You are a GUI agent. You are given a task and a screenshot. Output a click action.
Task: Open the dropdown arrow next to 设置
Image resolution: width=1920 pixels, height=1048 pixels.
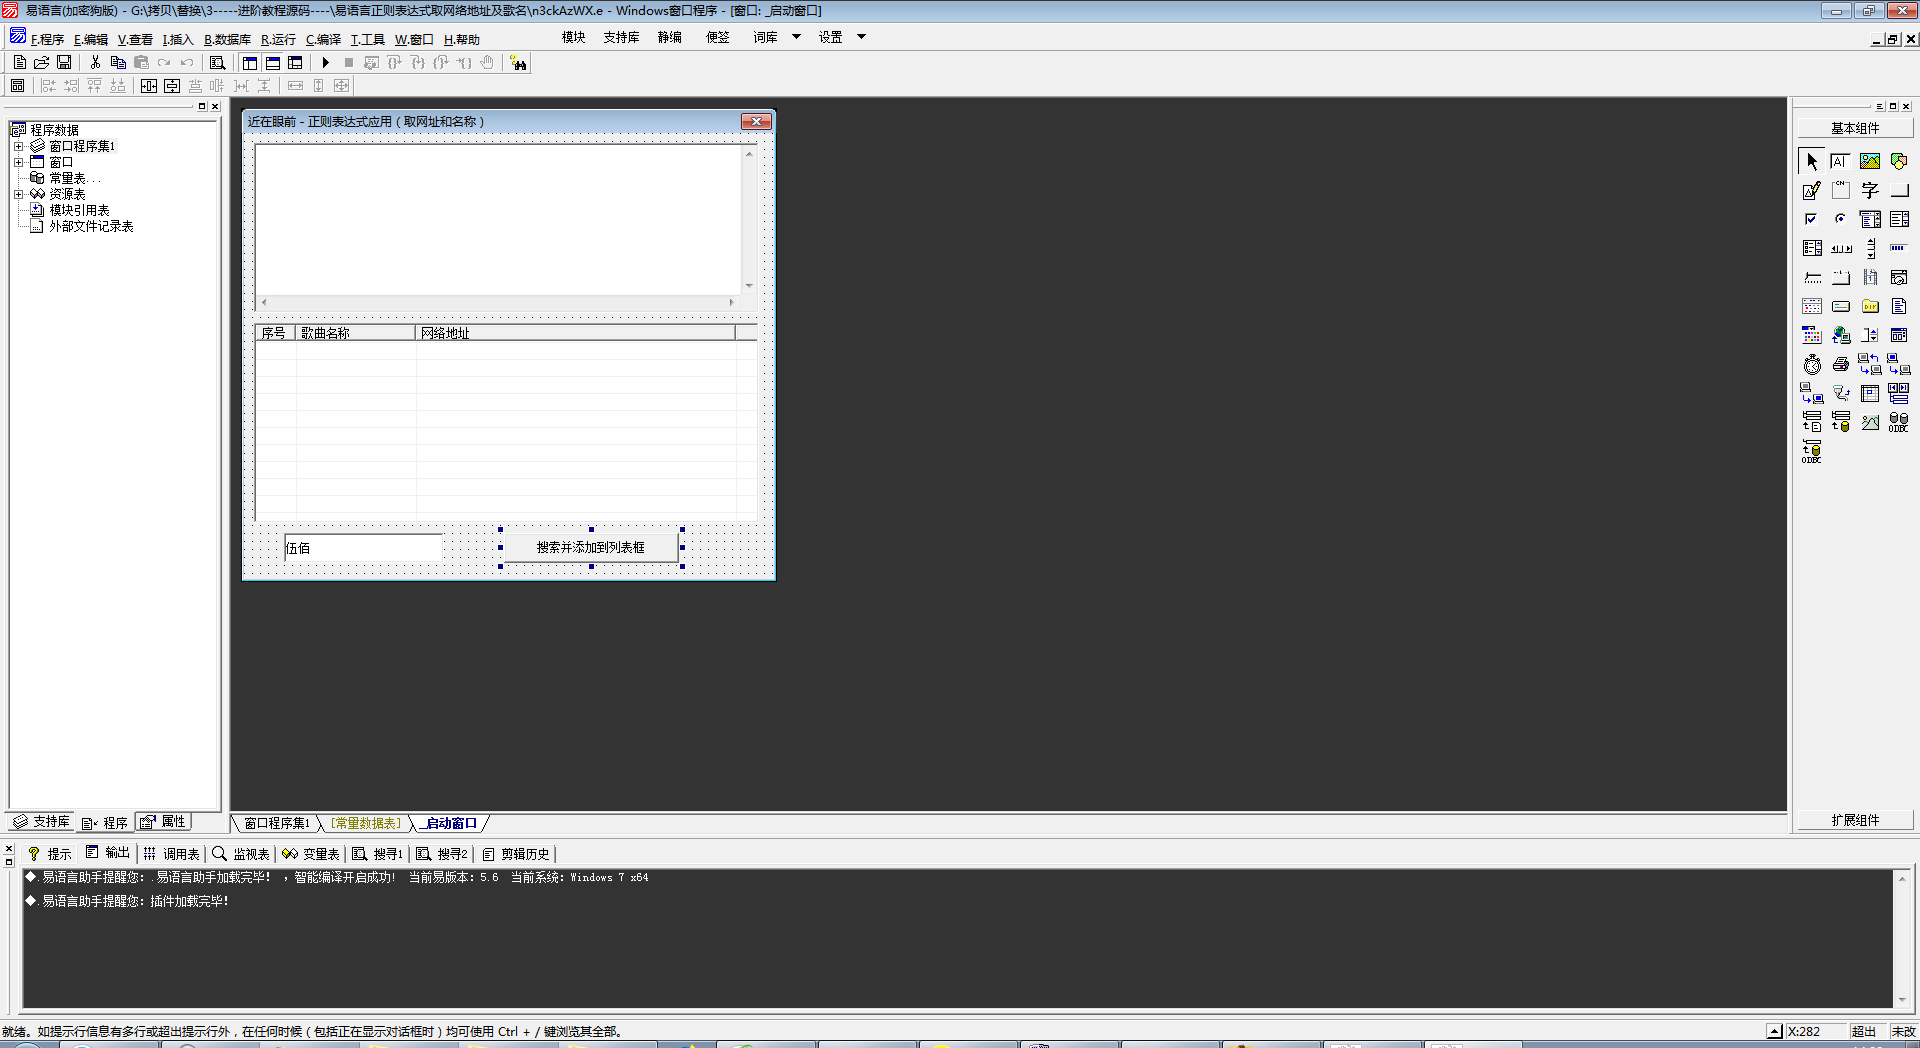861,37
